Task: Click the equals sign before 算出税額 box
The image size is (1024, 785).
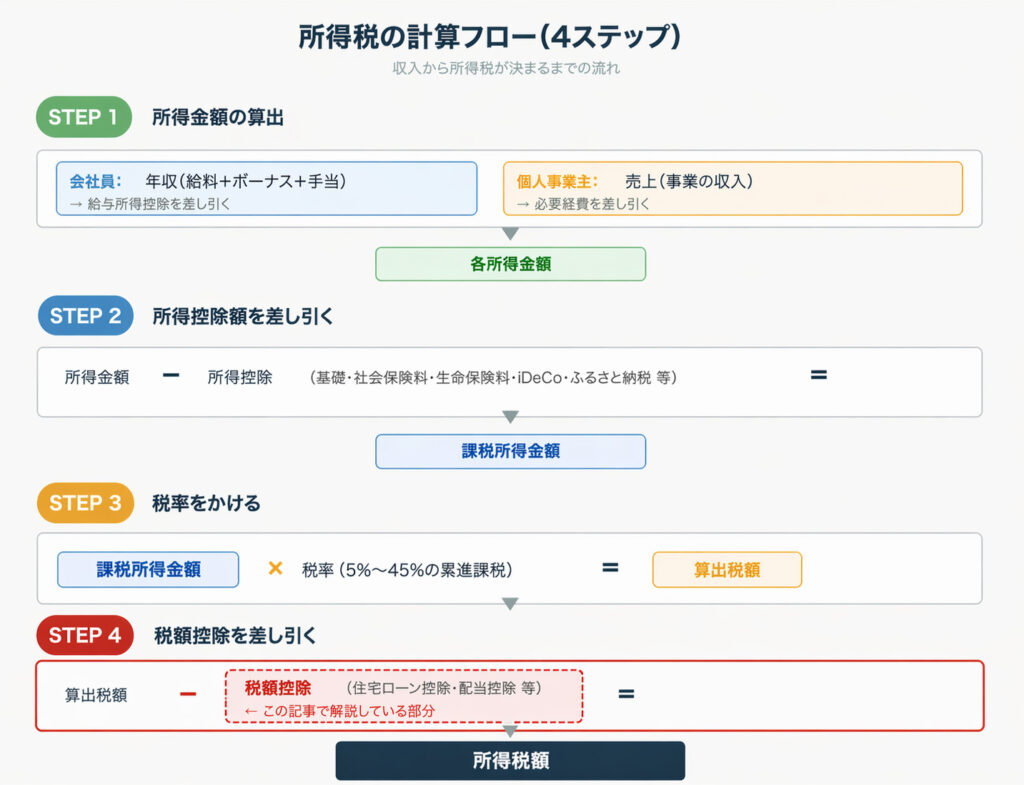Action: 611,568
